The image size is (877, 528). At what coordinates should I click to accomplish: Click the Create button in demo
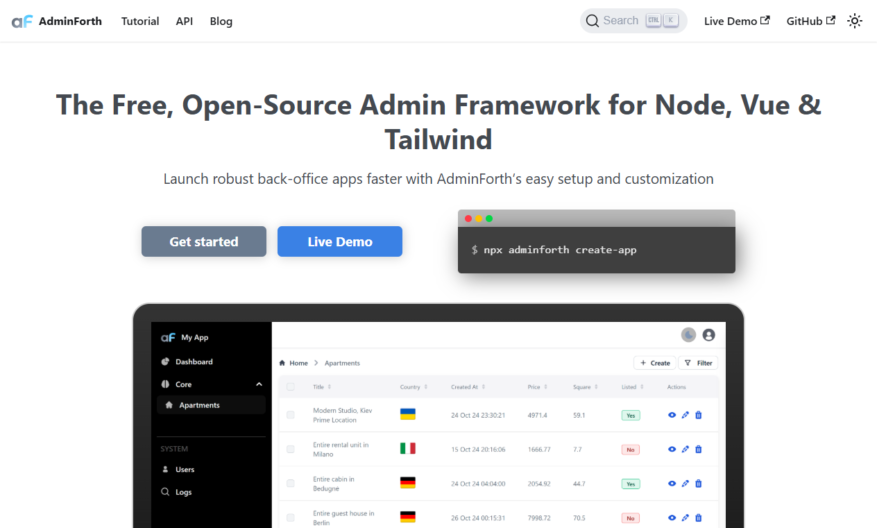[655, 363]
